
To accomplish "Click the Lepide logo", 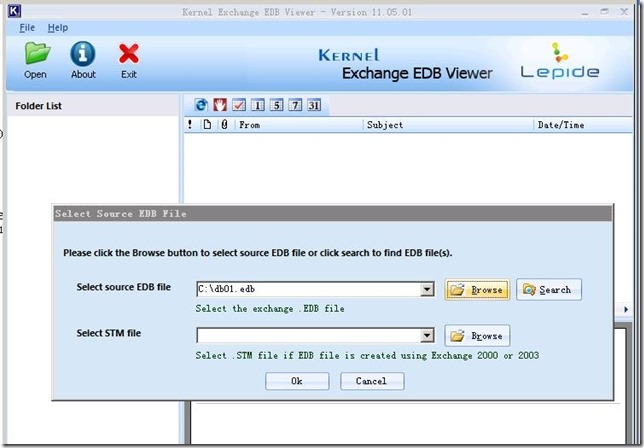I will pos(560,60).
